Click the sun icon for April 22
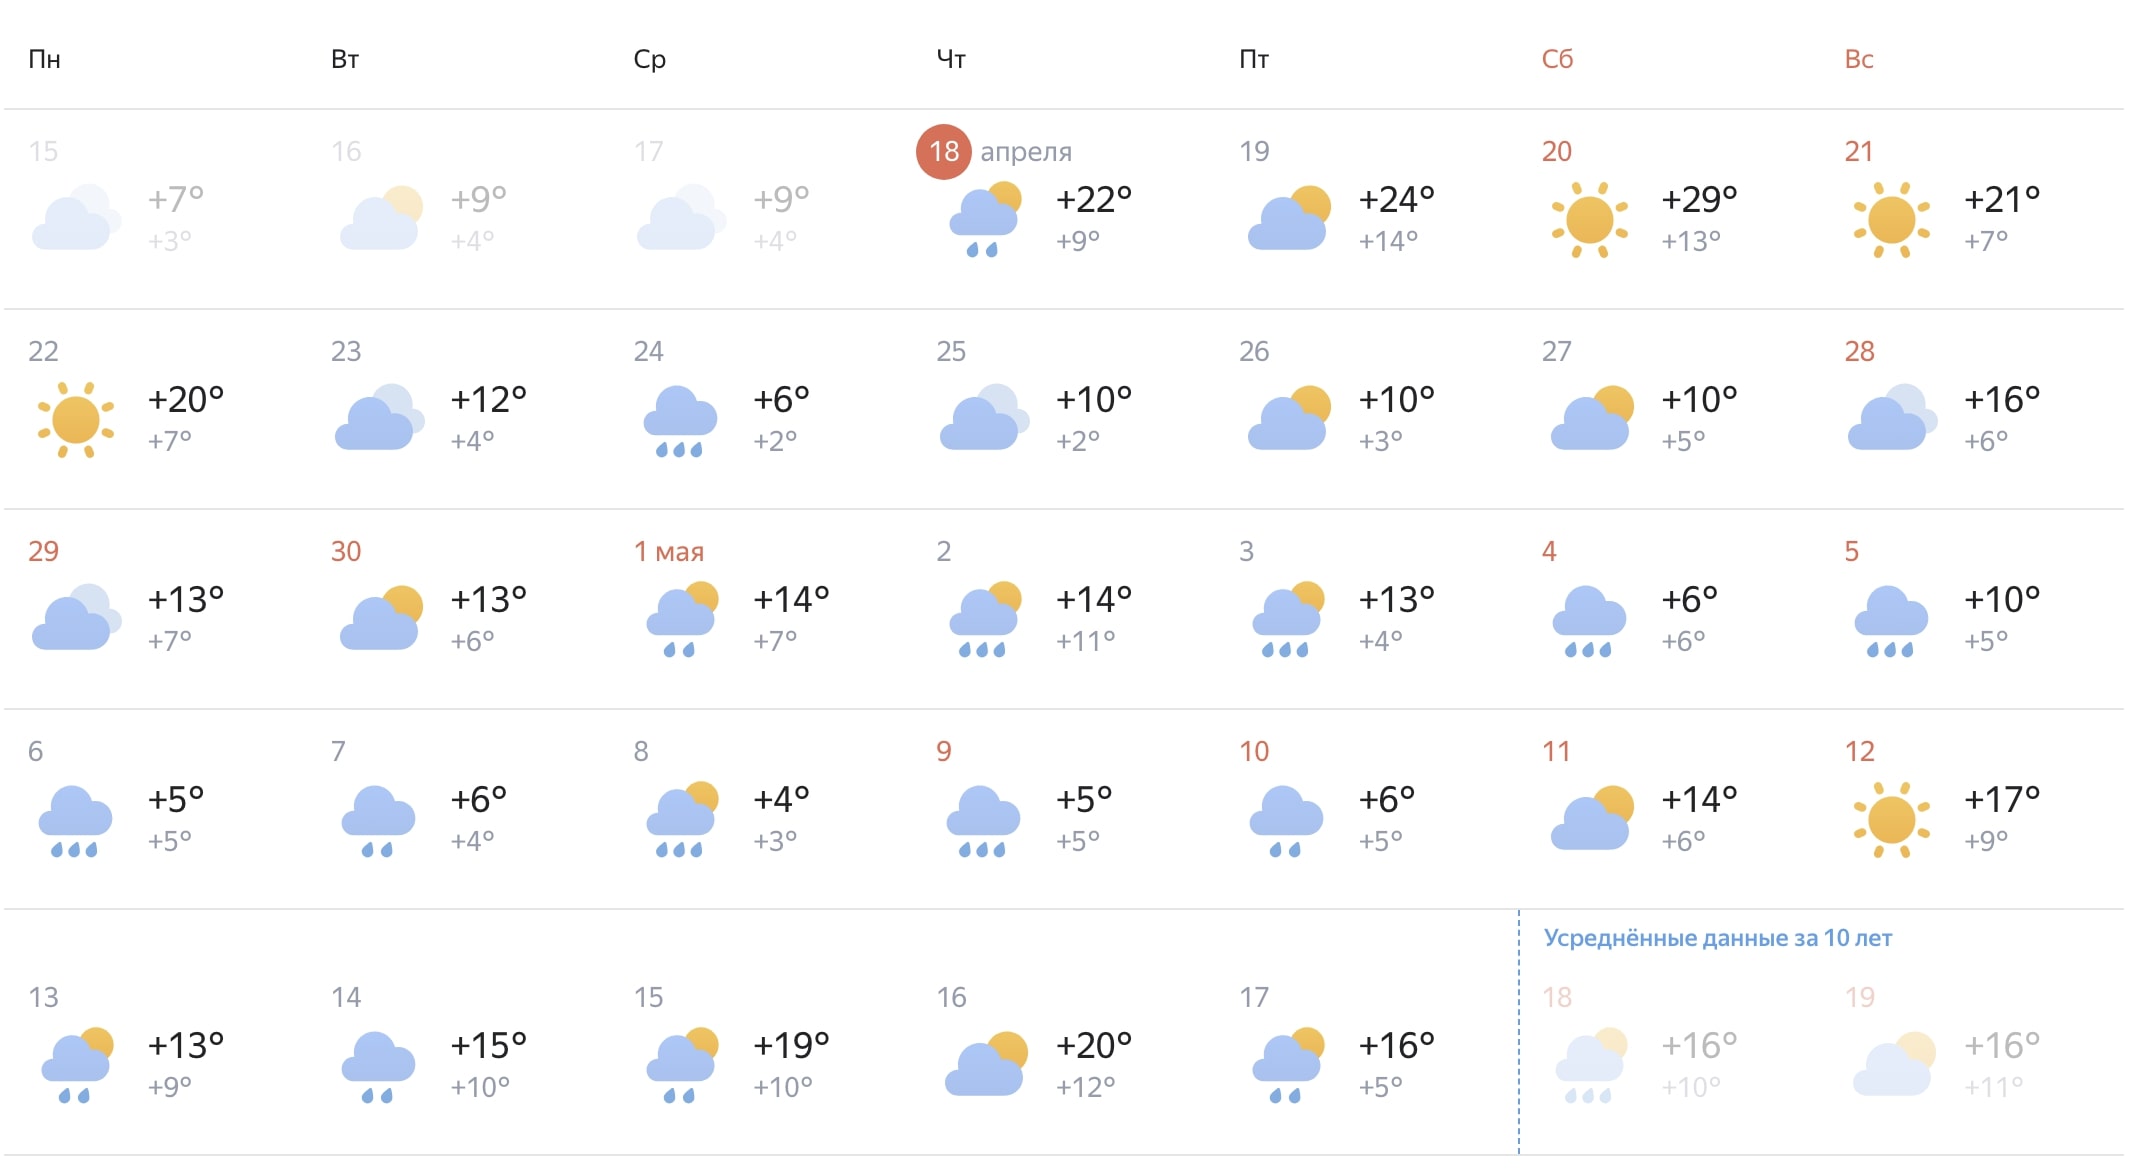The width and height of the screenshot is (2138, 1172). pyautogui.click(x=76, y=420)
